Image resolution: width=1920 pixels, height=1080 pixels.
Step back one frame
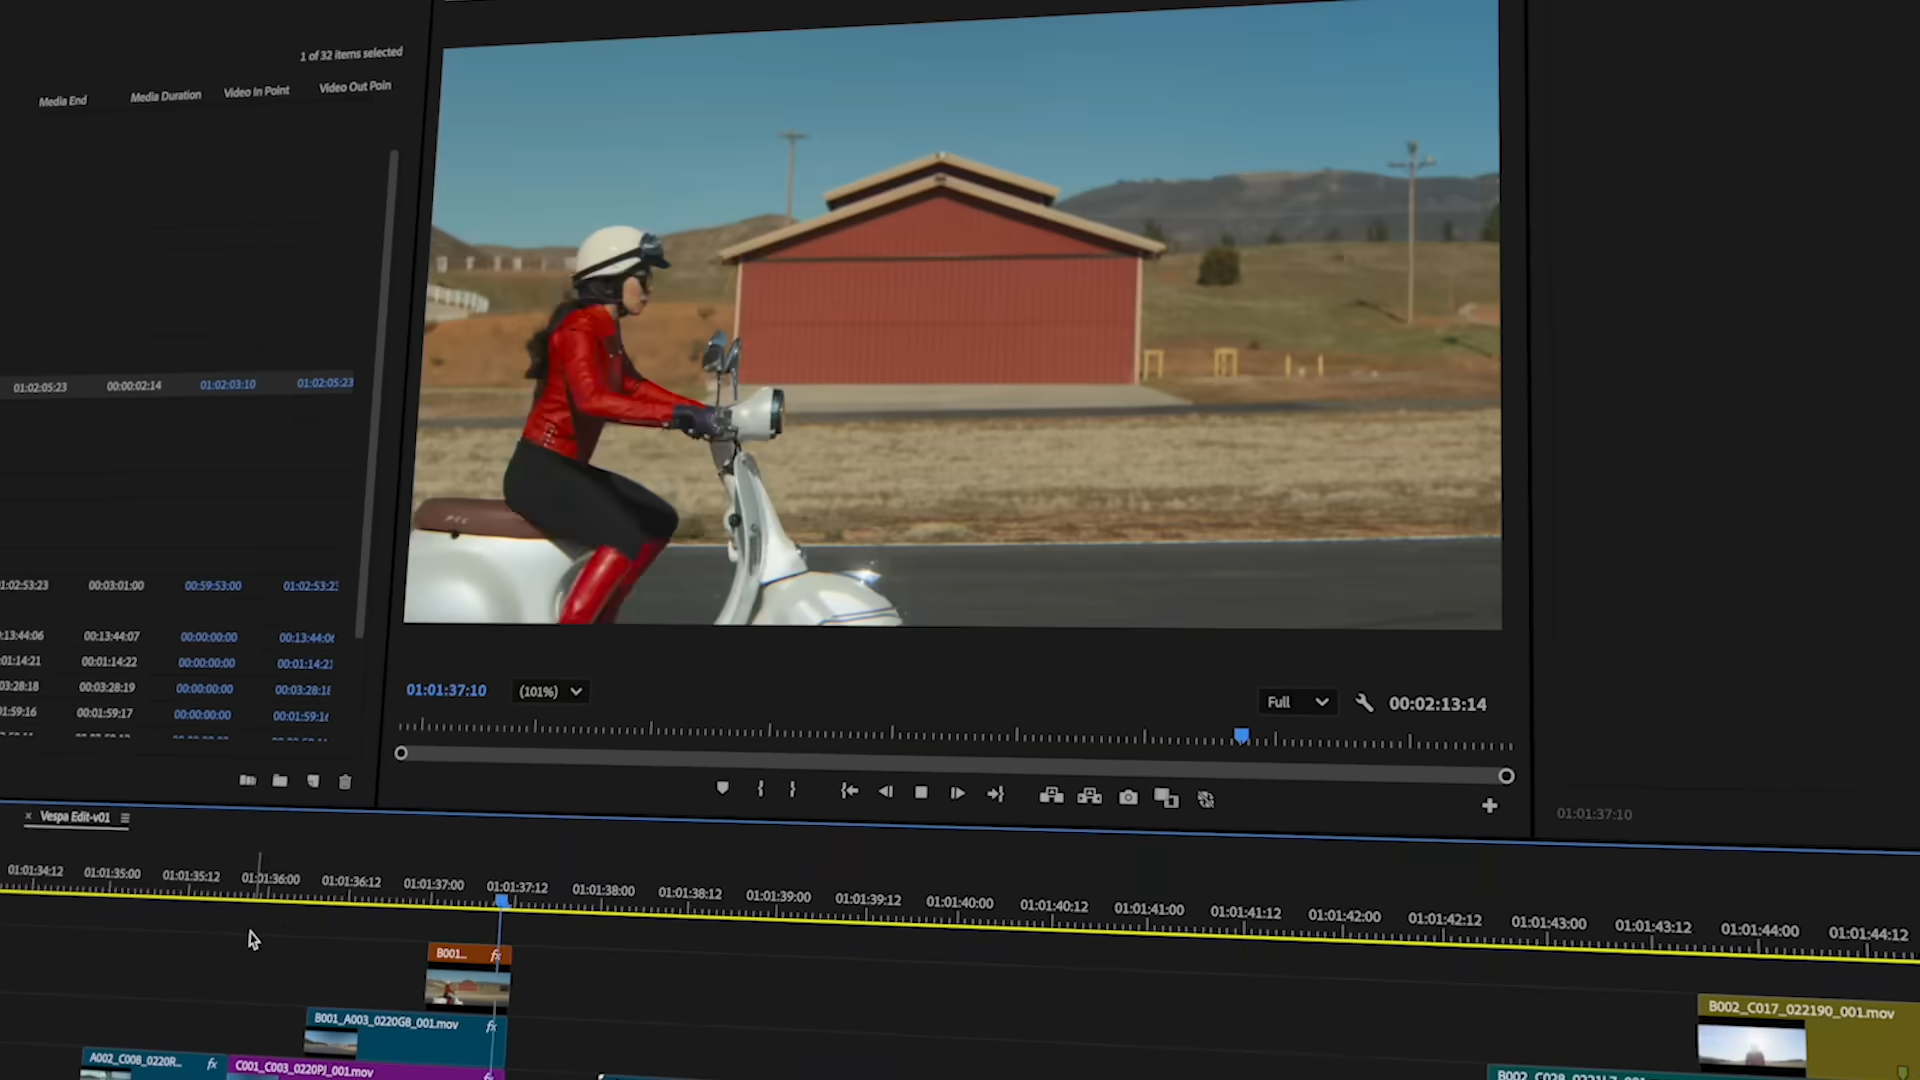point(885,792)
